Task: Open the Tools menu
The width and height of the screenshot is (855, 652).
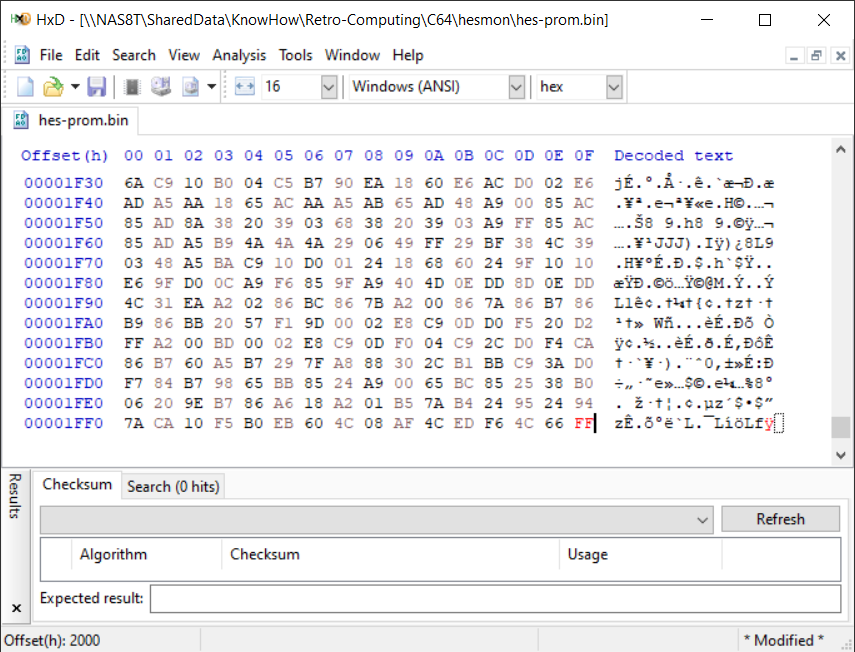Action: click(295, 55)
